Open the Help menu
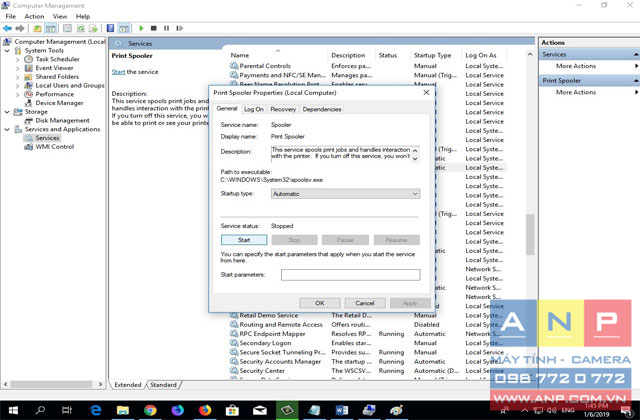Viewport: 640px width, 420px height. (x=83, y=16)
